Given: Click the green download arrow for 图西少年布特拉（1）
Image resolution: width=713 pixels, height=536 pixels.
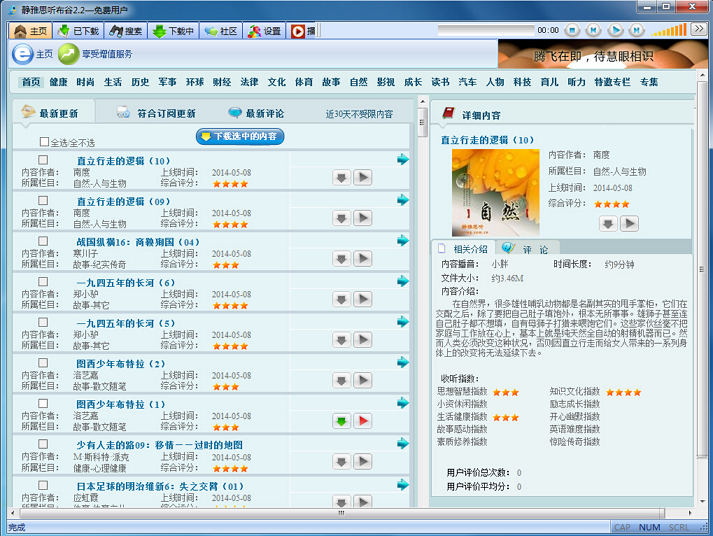Looking at the screenshot, I should pyautogui.click(x=342, y=421).
